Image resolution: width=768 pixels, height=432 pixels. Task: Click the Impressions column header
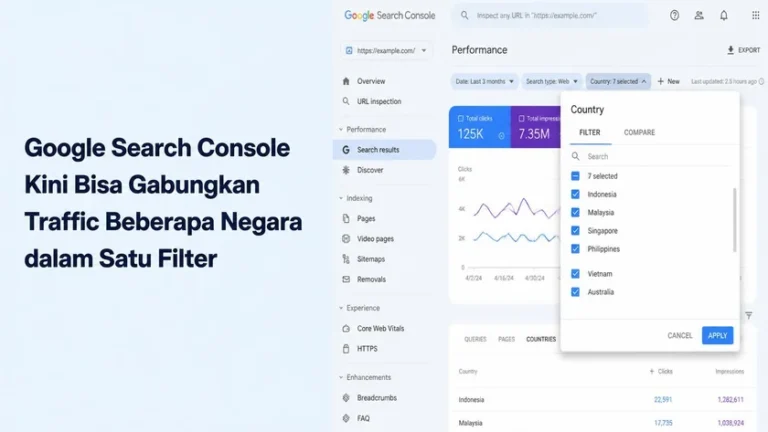(x=729, y=371)
